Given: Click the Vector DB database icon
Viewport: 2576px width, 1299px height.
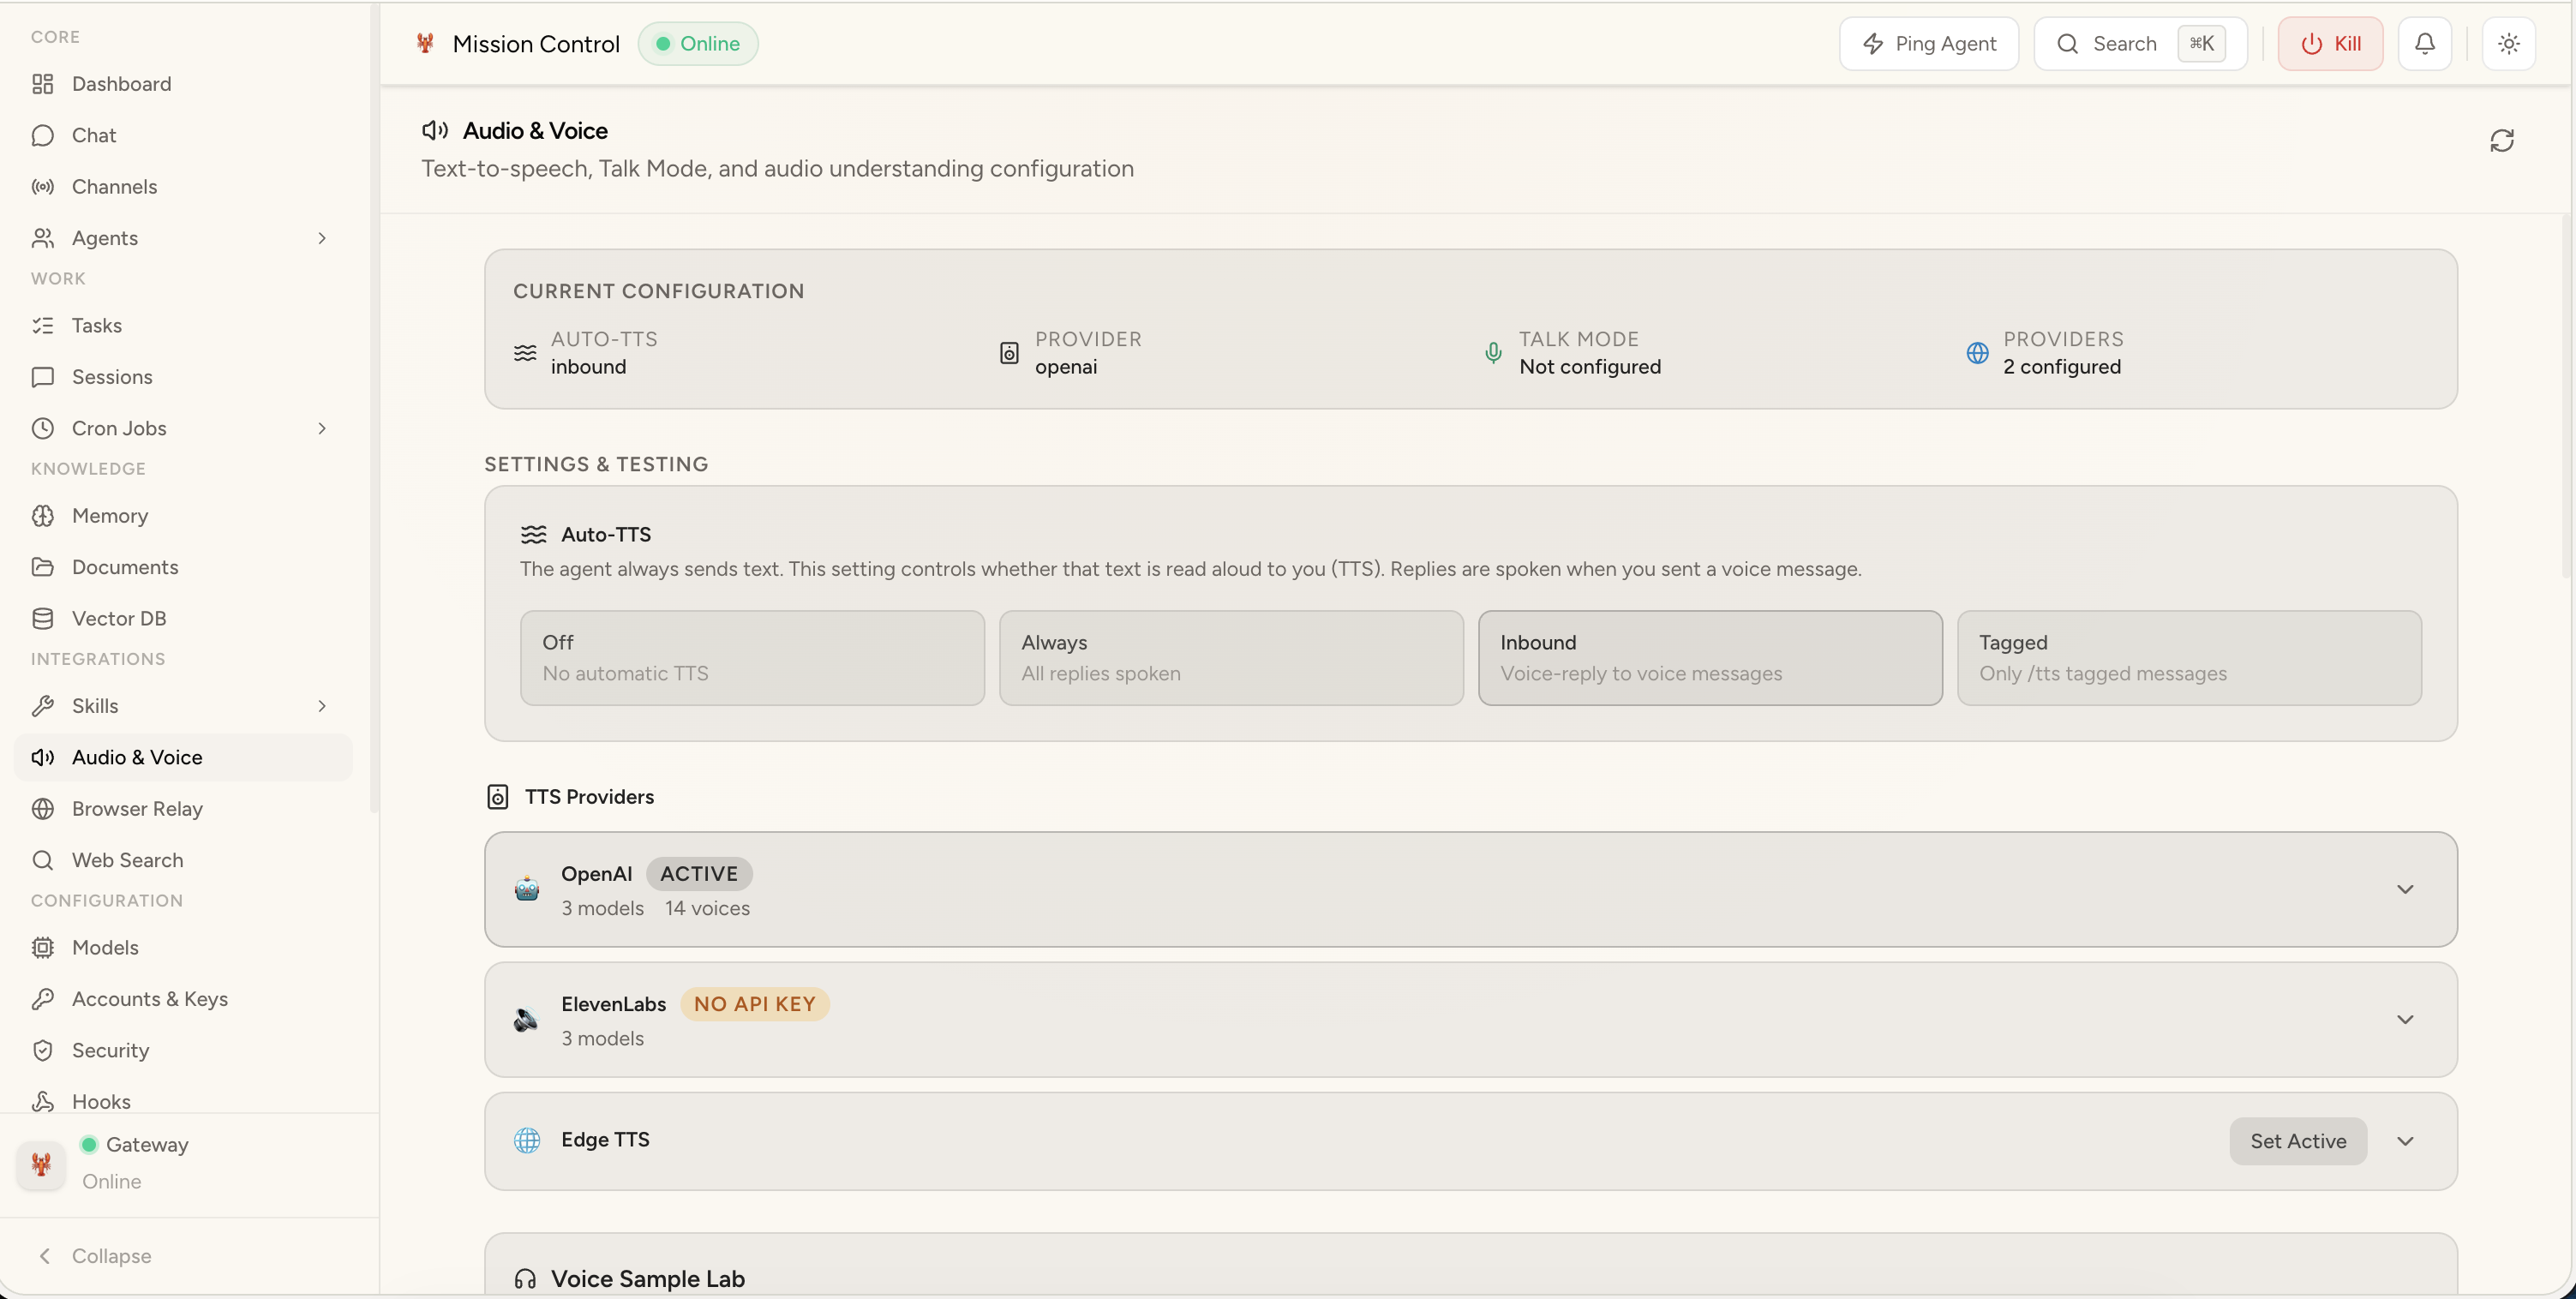Looking at the screenshot, I should (42, 619).
